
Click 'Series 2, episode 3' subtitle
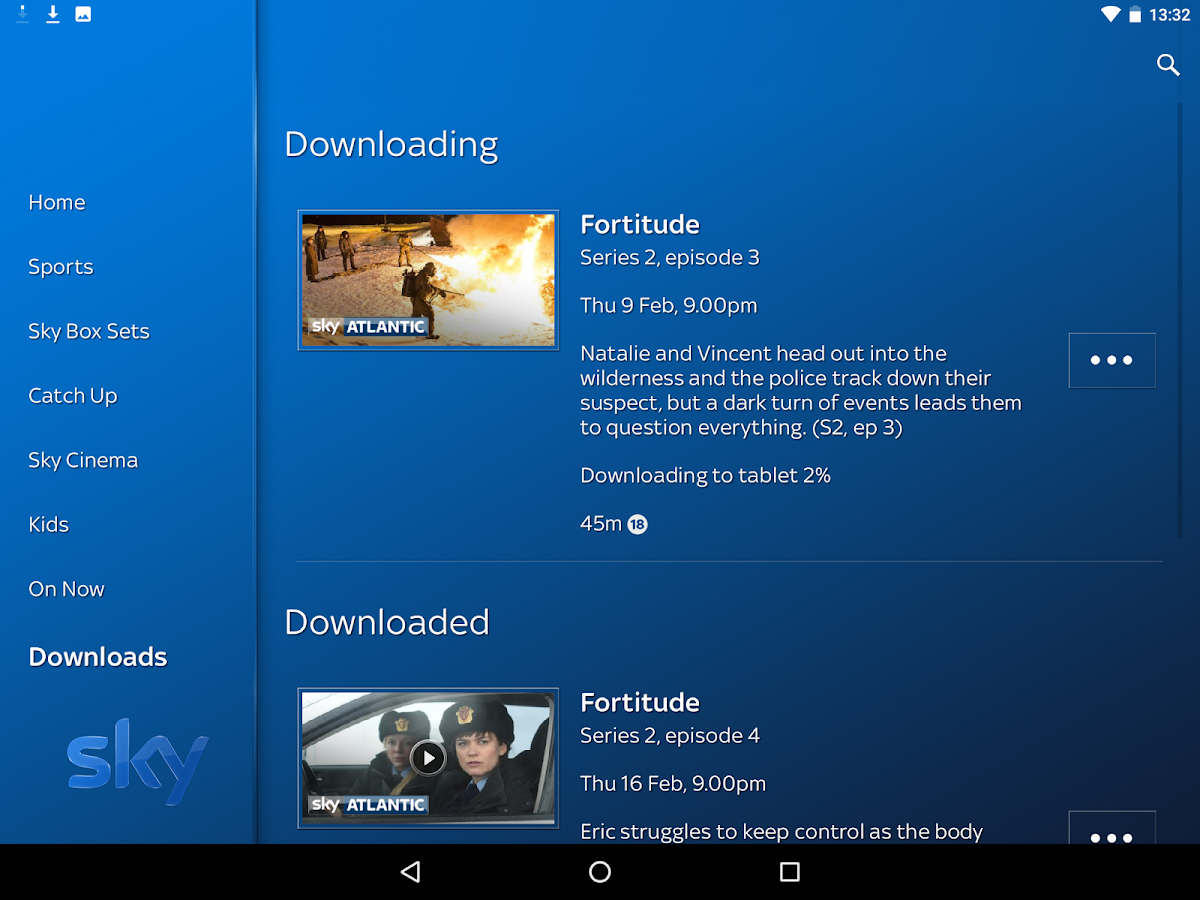(x=670, y=258)
